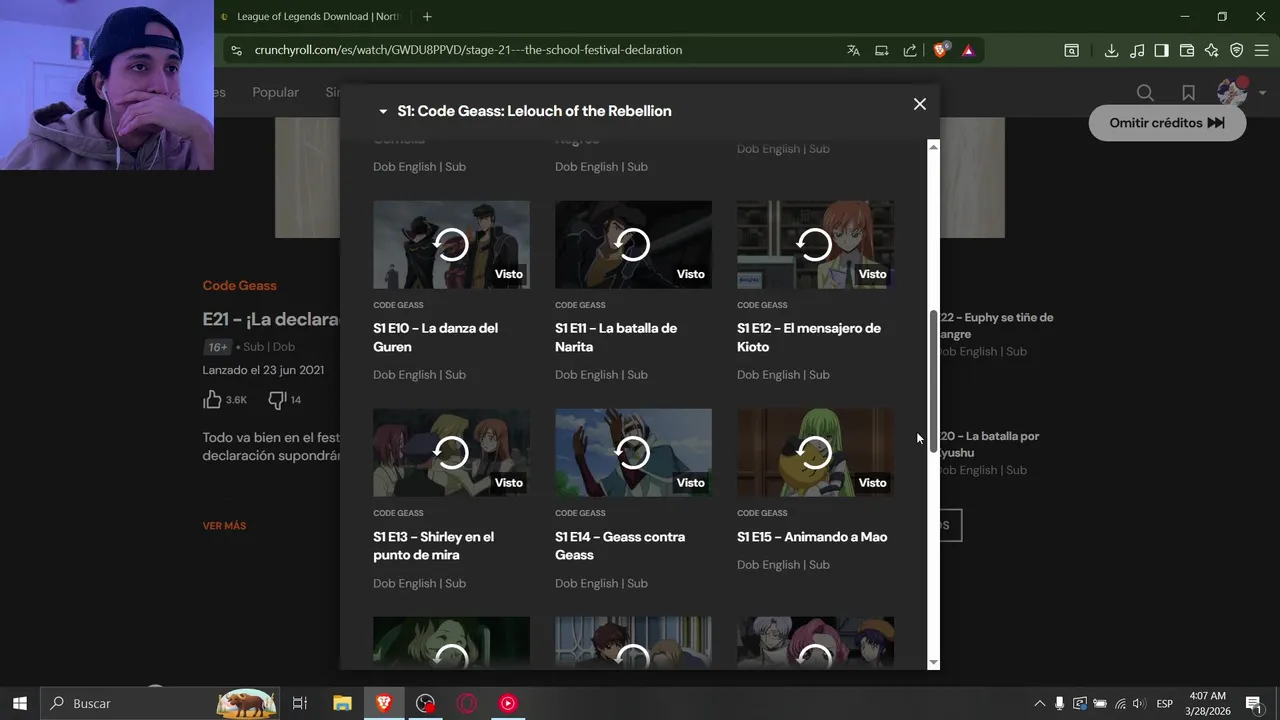Dislike the episode with thumbs down
The height and width of the screenshot is (720, 1280).
point(277,400)
